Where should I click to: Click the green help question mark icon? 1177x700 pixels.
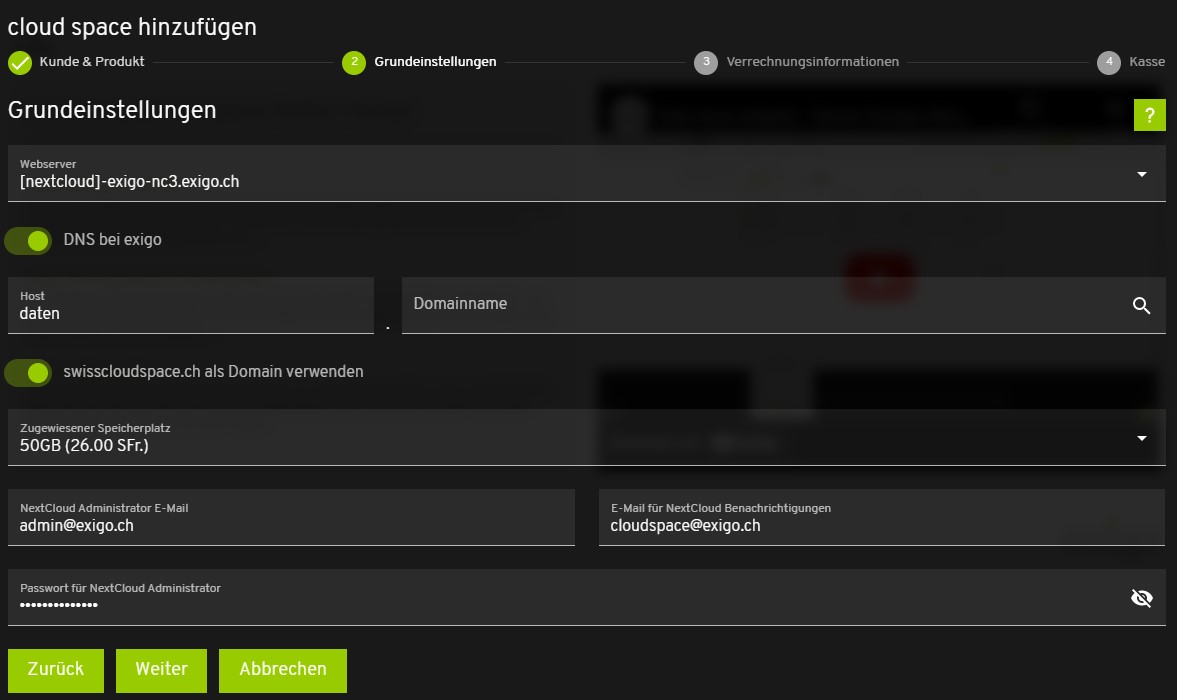click(x=1149, y=115)
